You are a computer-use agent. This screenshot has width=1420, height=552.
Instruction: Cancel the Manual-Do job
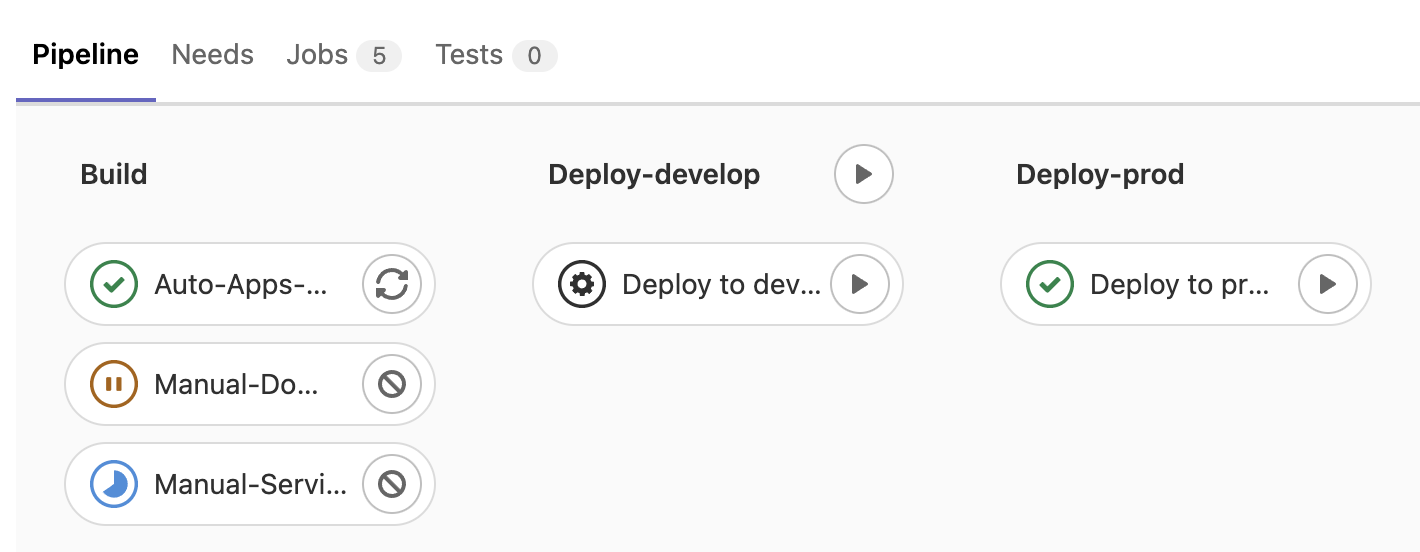pos(392,384)
